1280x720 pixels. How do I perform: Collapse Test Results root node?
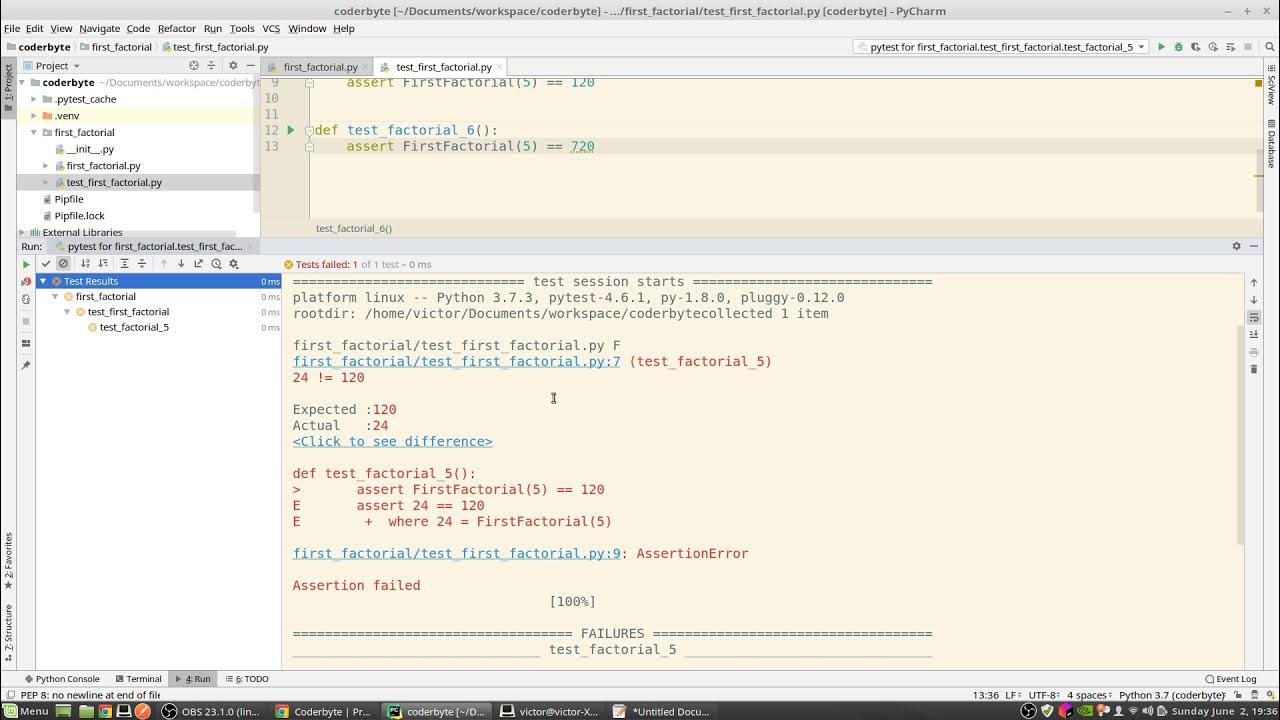pos(43,282)
